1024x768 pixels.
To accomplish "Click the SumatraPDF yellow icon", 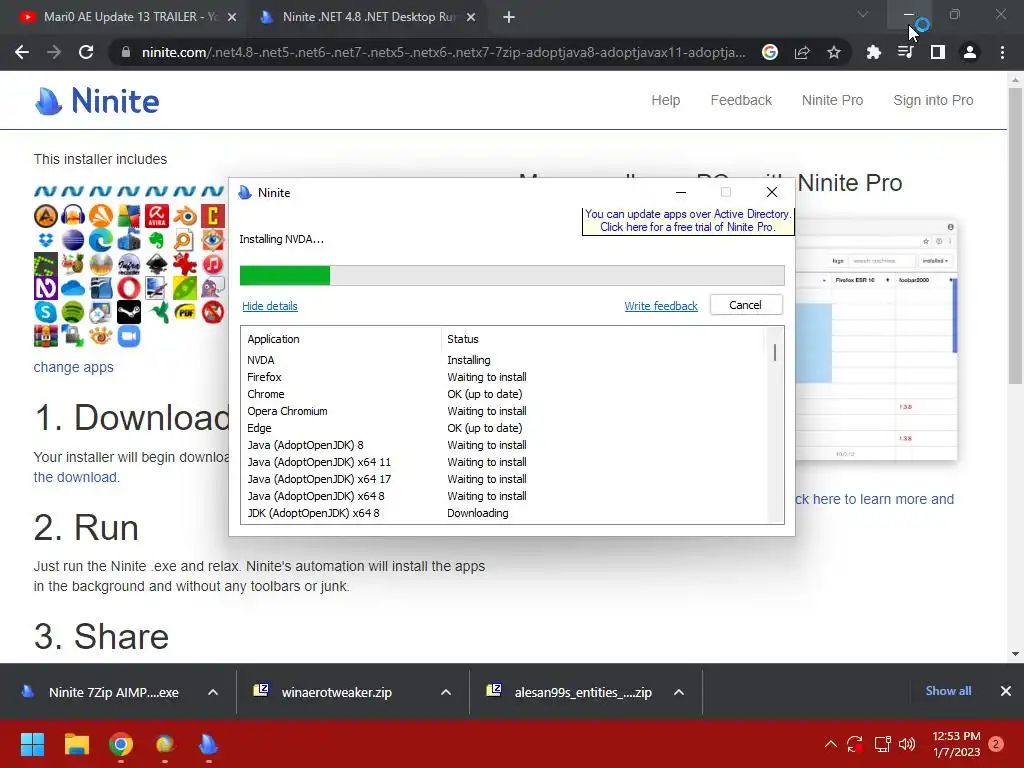I will [185, 312].
